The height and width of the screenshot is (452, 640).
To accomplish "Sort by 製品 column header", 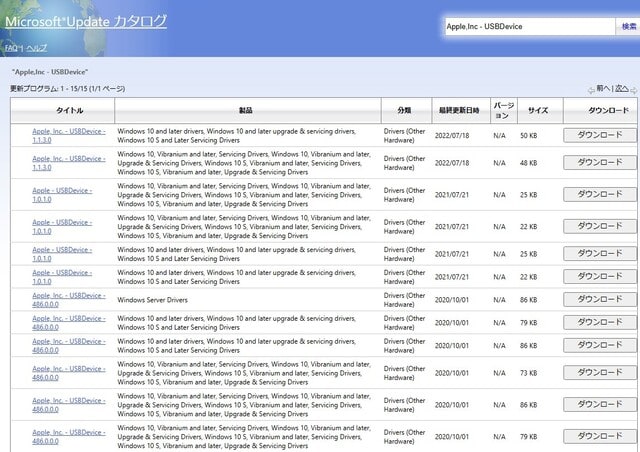I will click(x=248, y=110).
